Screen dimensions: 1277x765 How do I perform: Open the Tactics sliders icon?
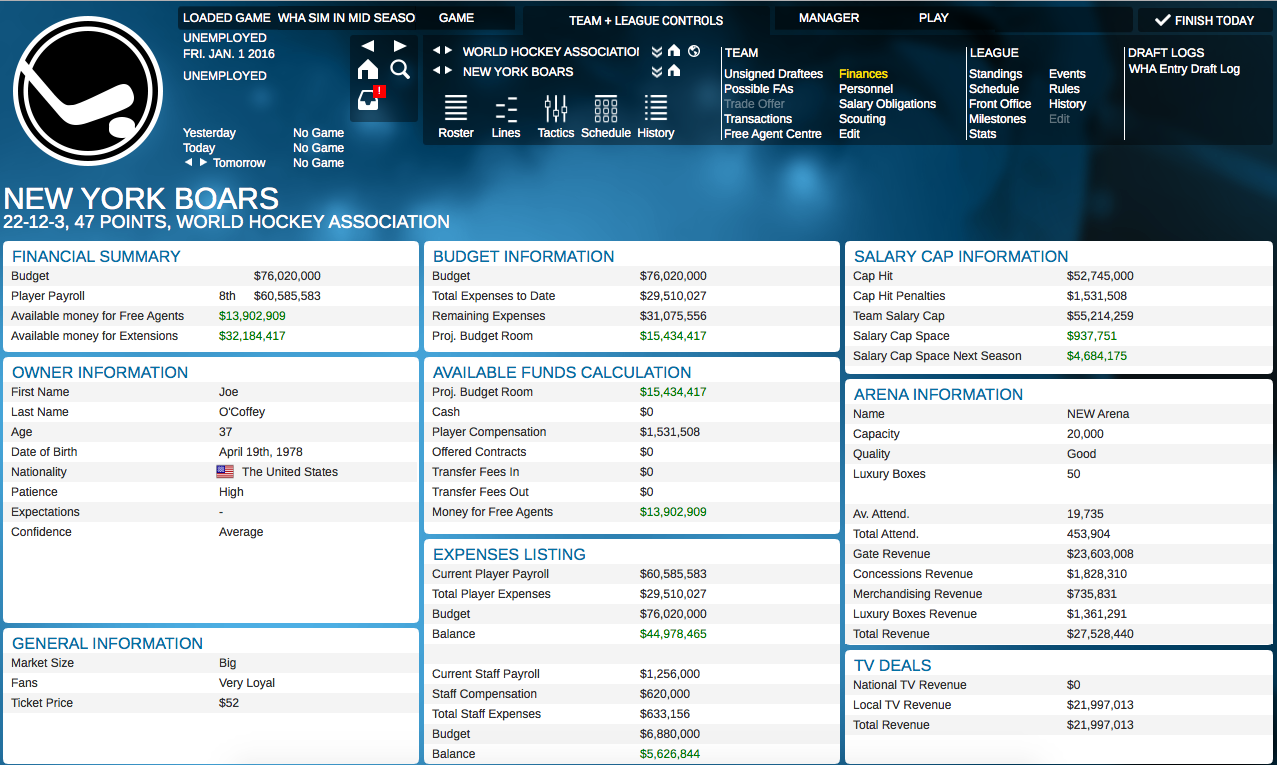pyautogui.click(x=555, y=116)
